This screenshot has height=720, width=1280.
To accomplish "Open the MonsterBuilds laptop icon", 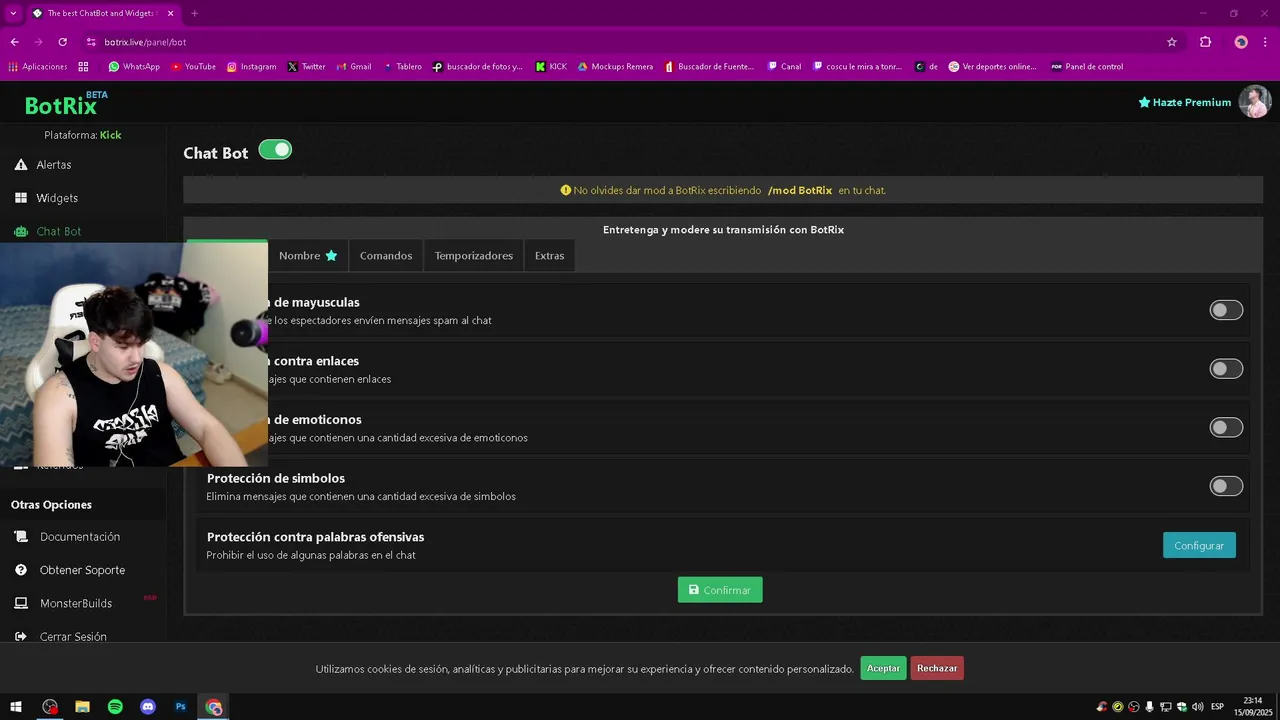I will [21, 603].
